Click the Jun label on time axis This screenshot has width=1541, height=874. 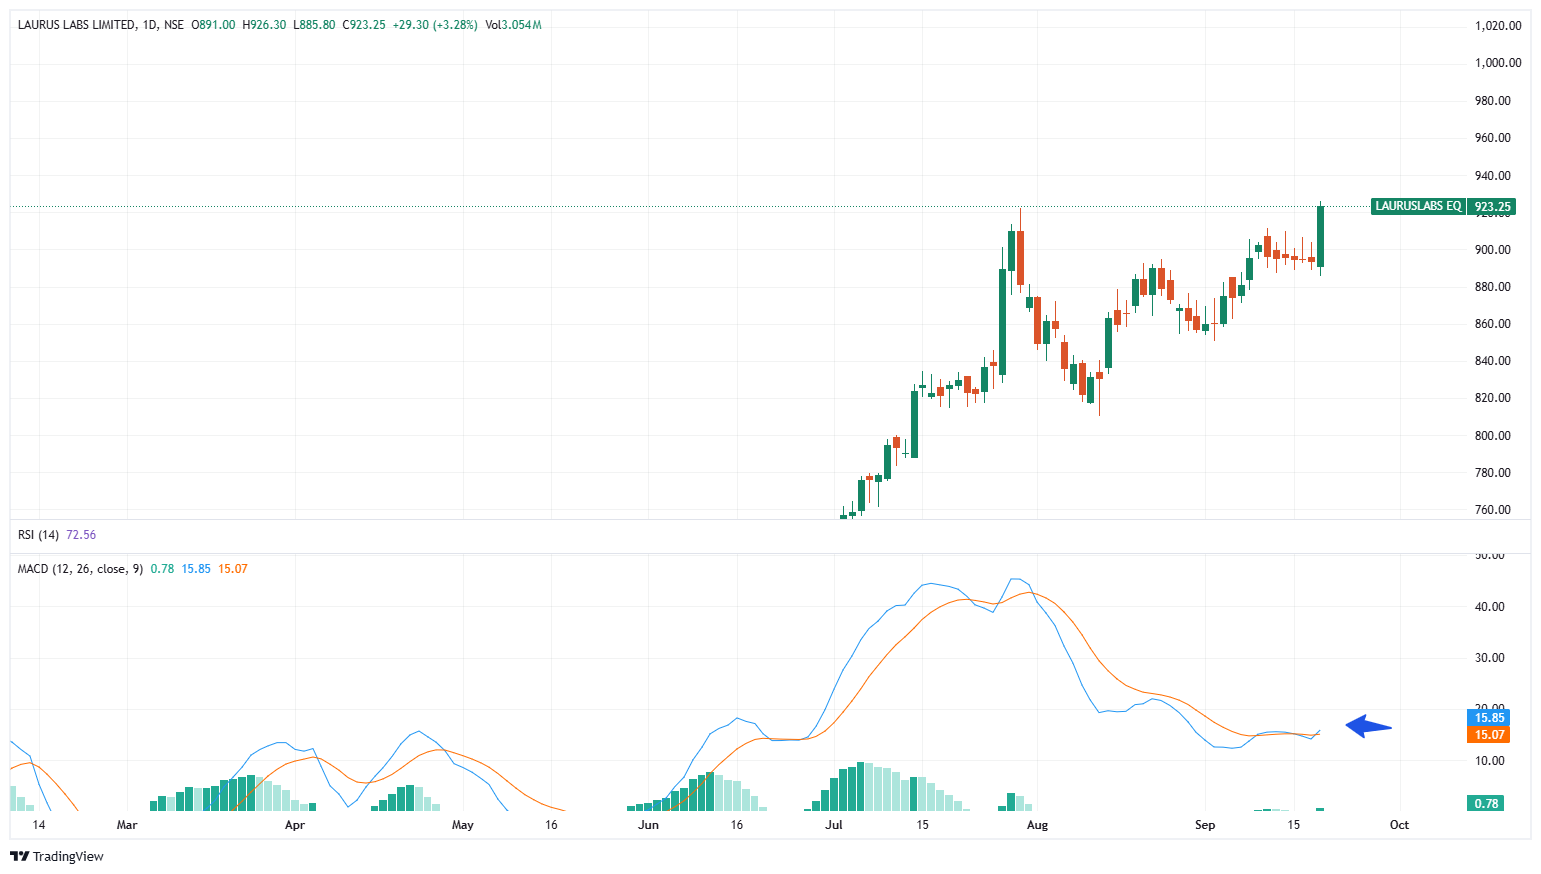tap(649, 825)
